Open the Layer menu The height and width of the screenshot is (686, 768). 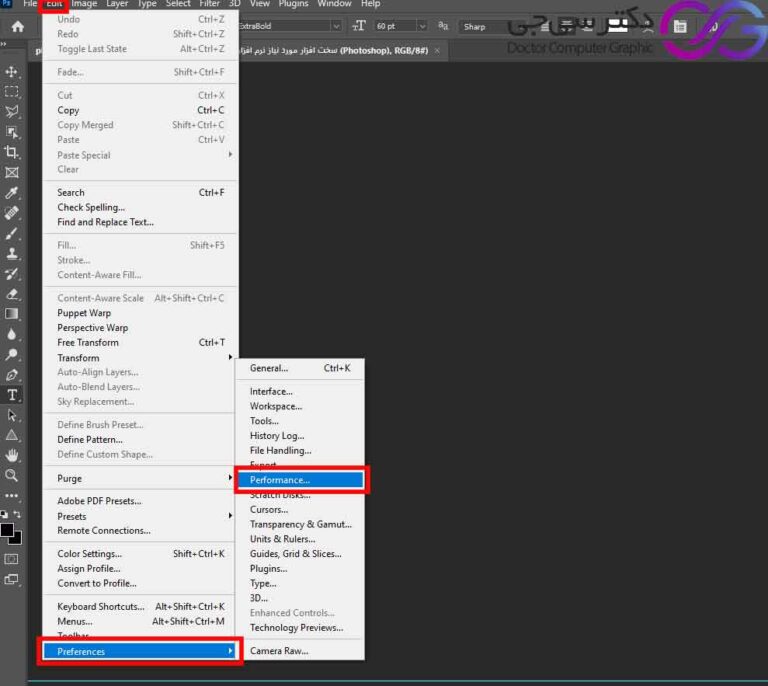[x=117, y=4]
